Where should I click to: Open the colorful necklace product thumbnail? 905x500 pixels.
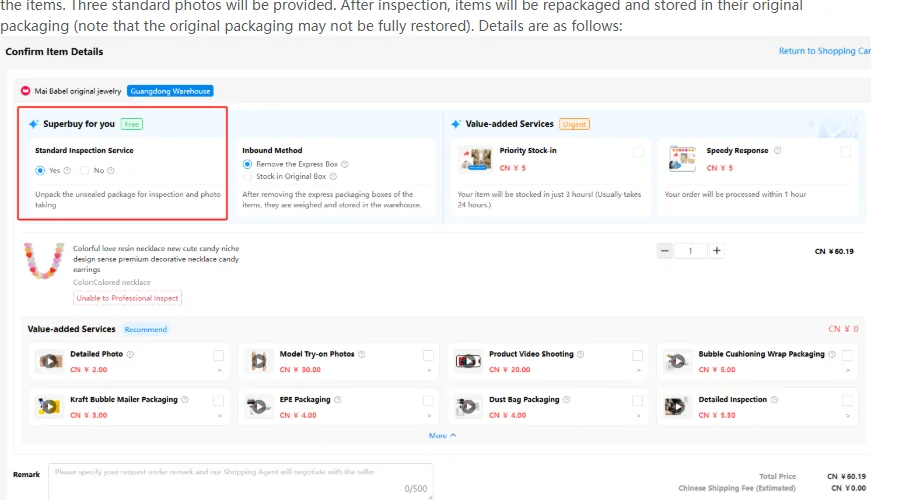pyautogui.click(x=44, y=261)
